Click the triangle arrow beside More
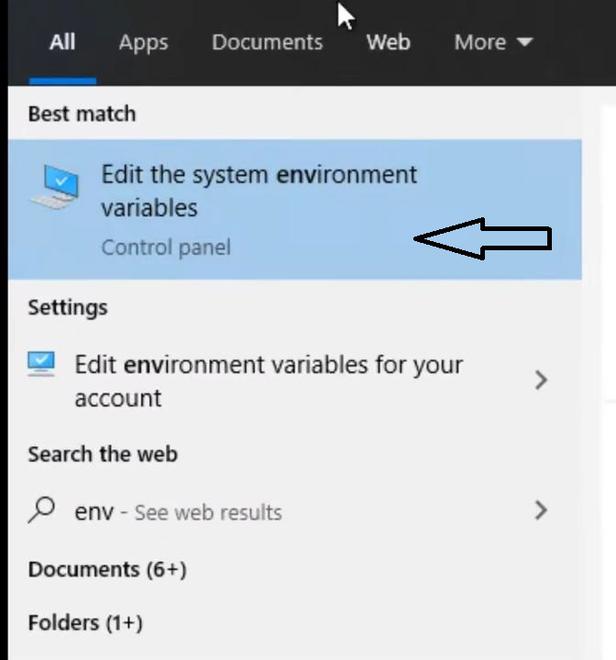 524,43
